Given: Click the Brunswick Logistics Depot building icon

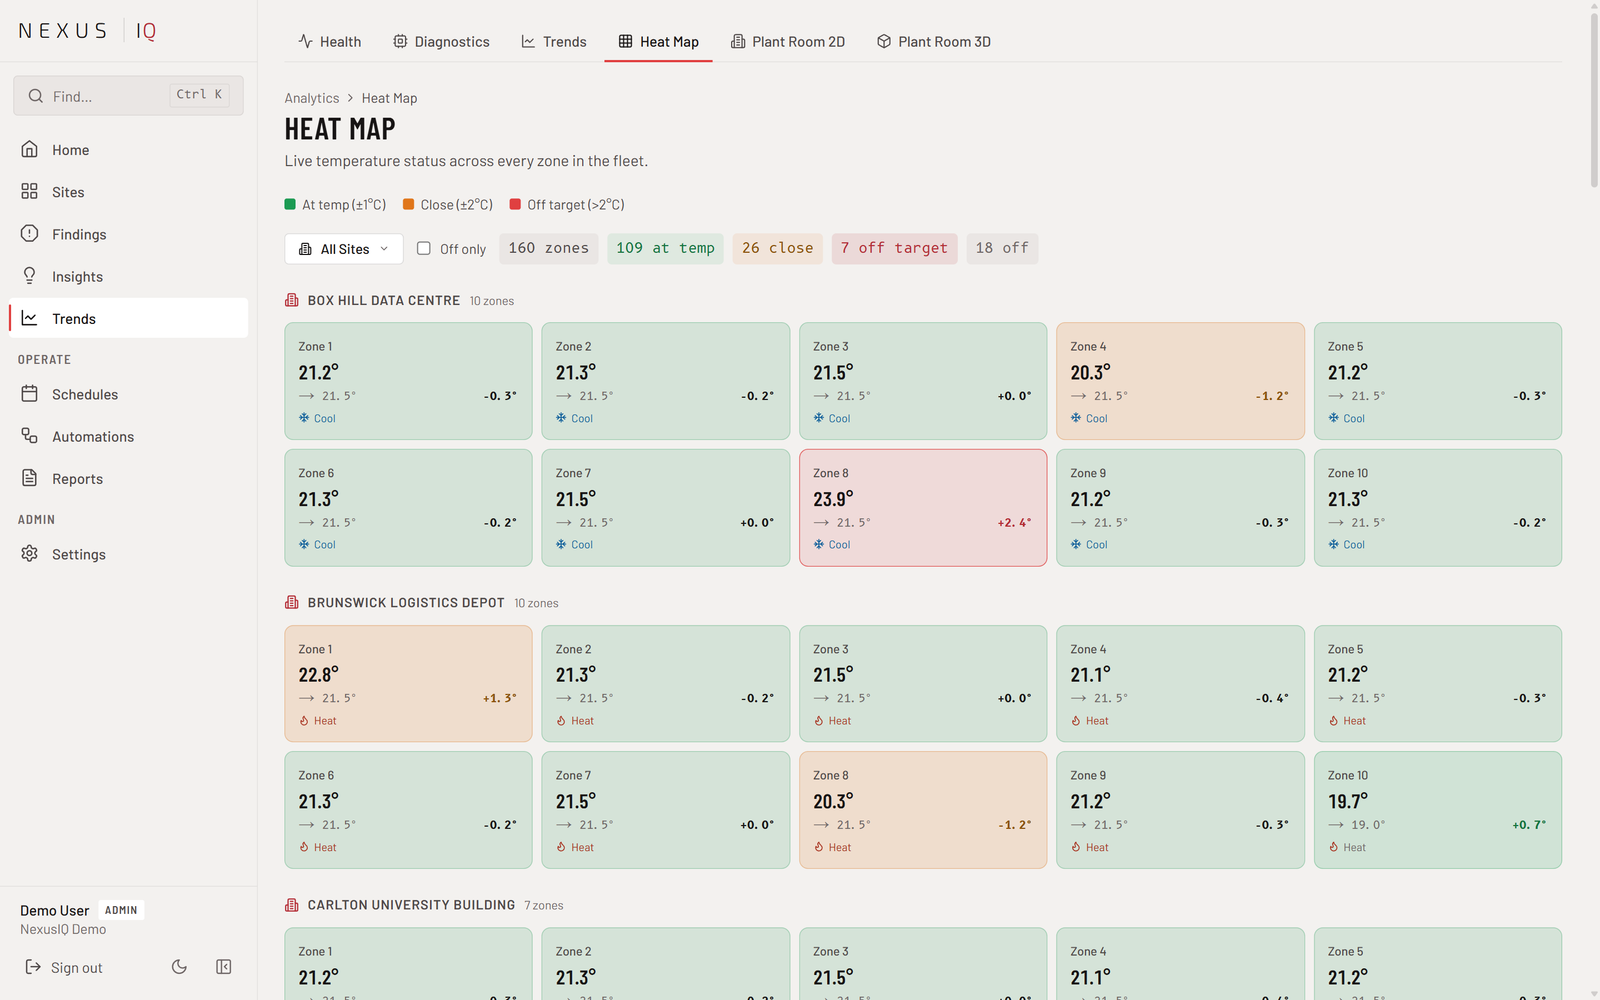Looking at the screenshot, I should pyautogui.click(x=292, y=602).
